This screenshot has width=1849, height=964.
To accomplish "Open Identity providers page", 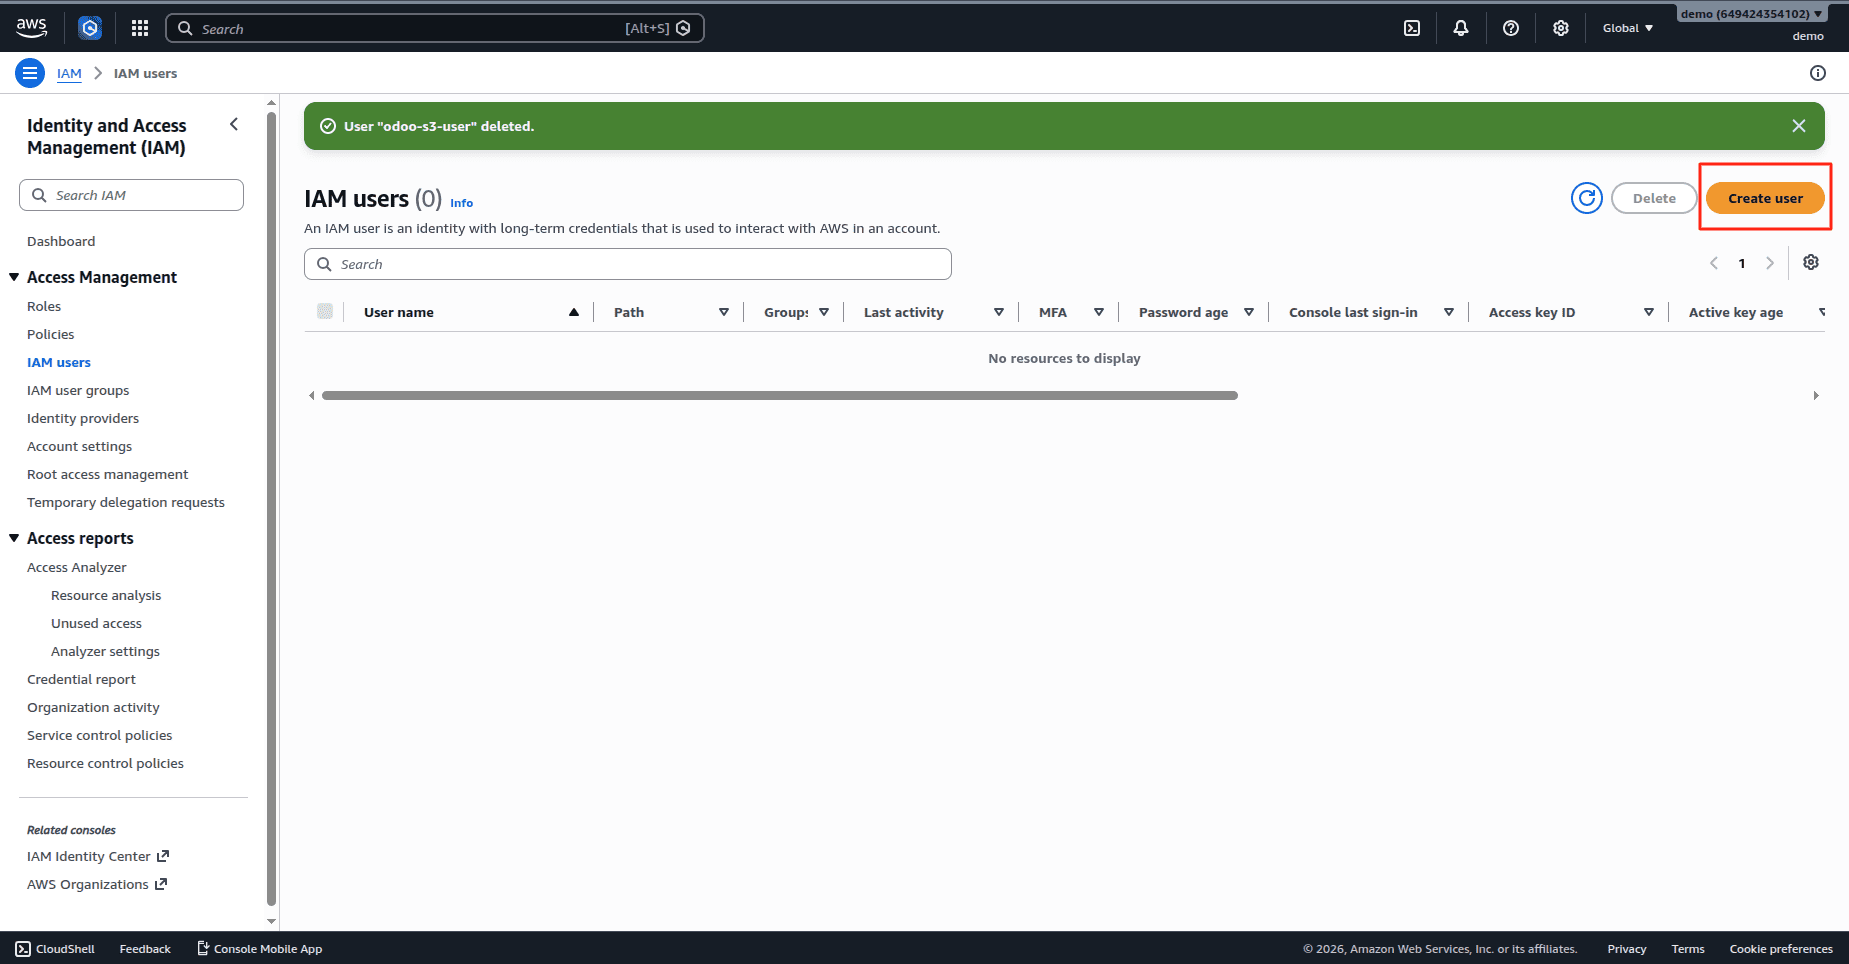I will [x=83, y=418].
